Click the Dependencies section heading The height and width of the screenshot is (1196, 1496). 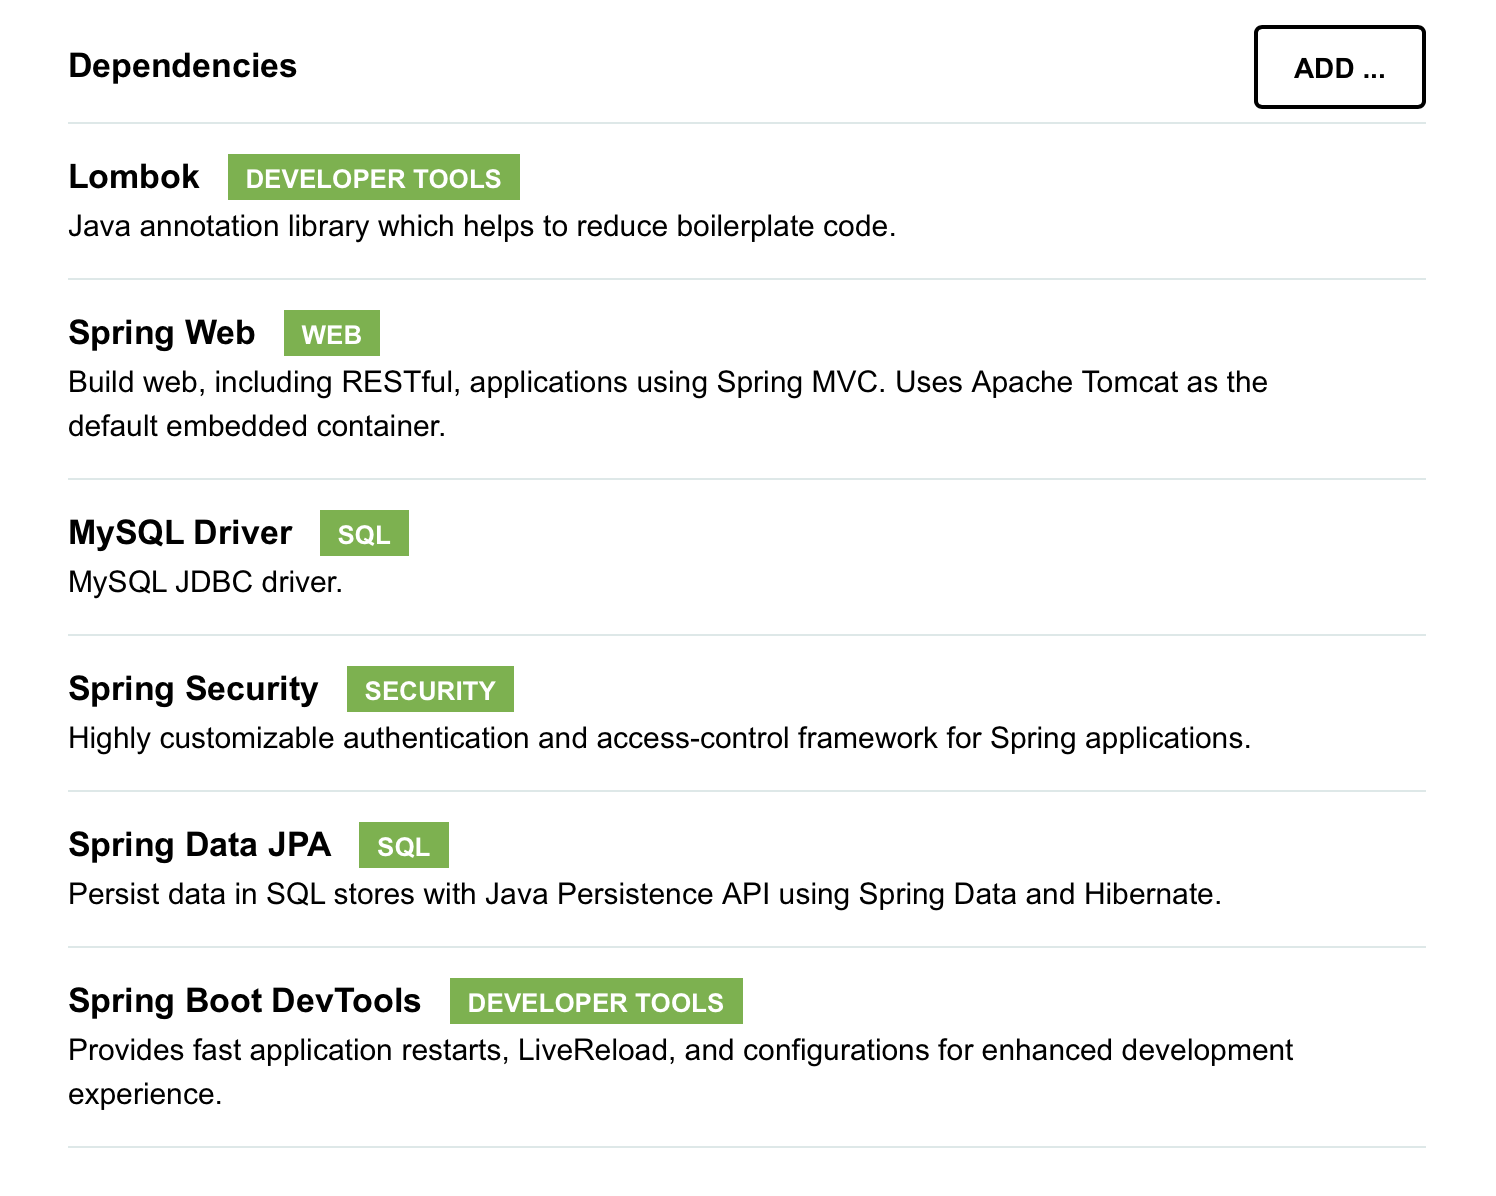183,66
